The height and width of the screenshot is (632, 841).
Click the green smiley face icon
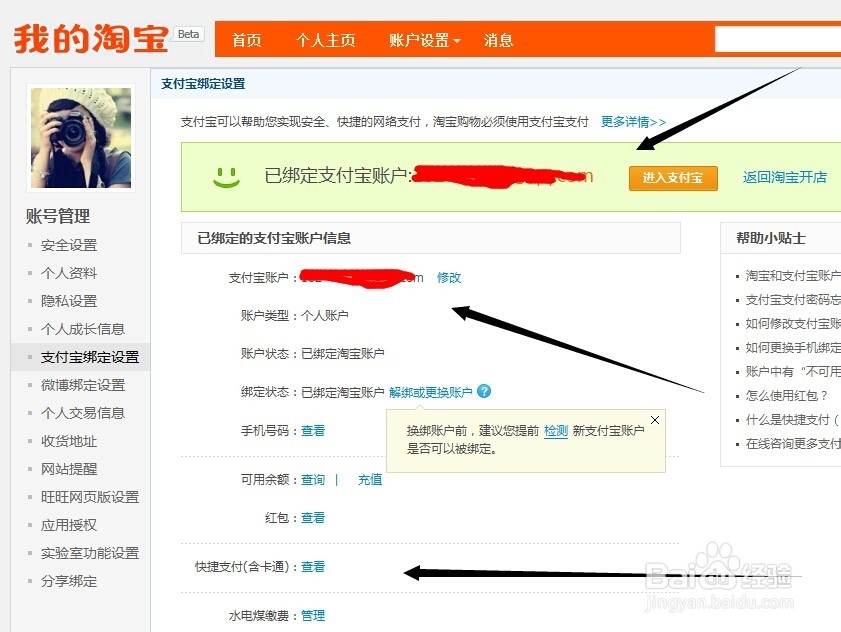coord(226,177)
